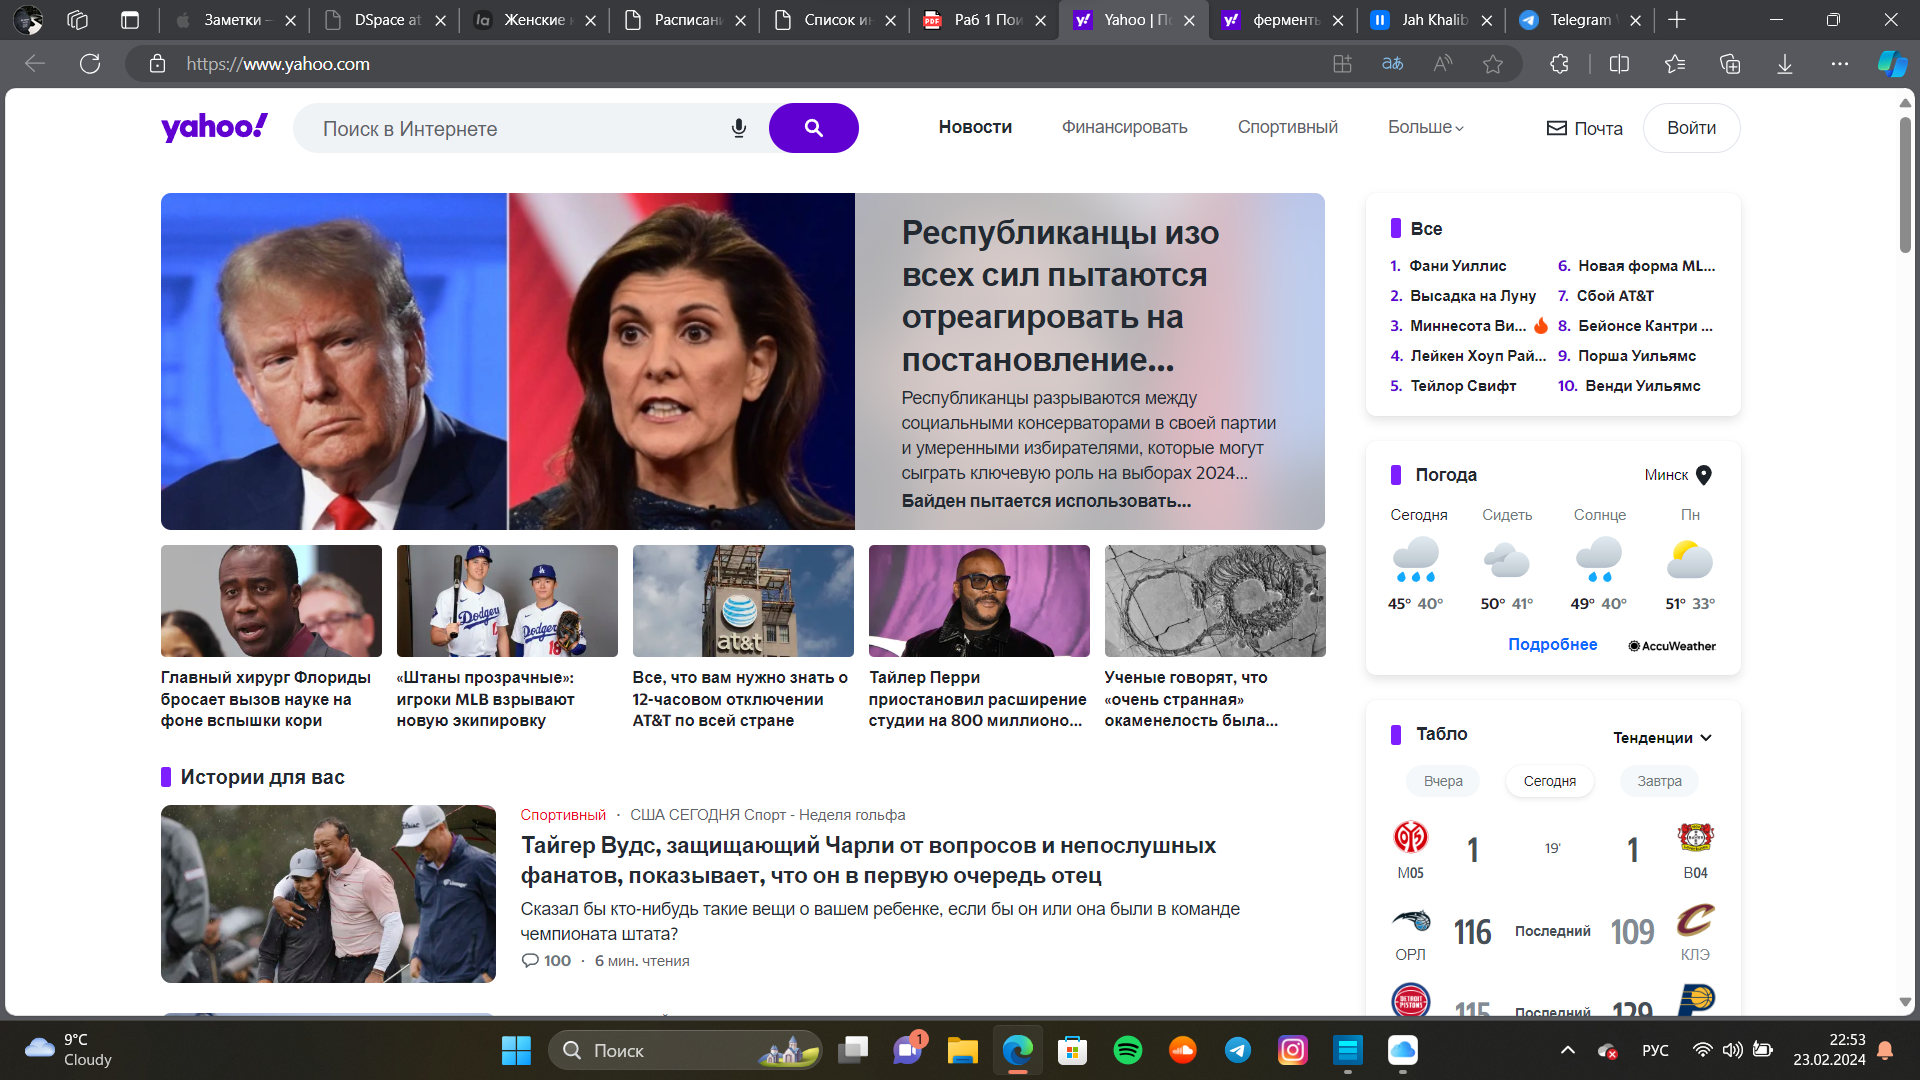Viewport: 1920px width, 1080px height.
Task: Click the browser address bar URL
Action: [278, 64]
